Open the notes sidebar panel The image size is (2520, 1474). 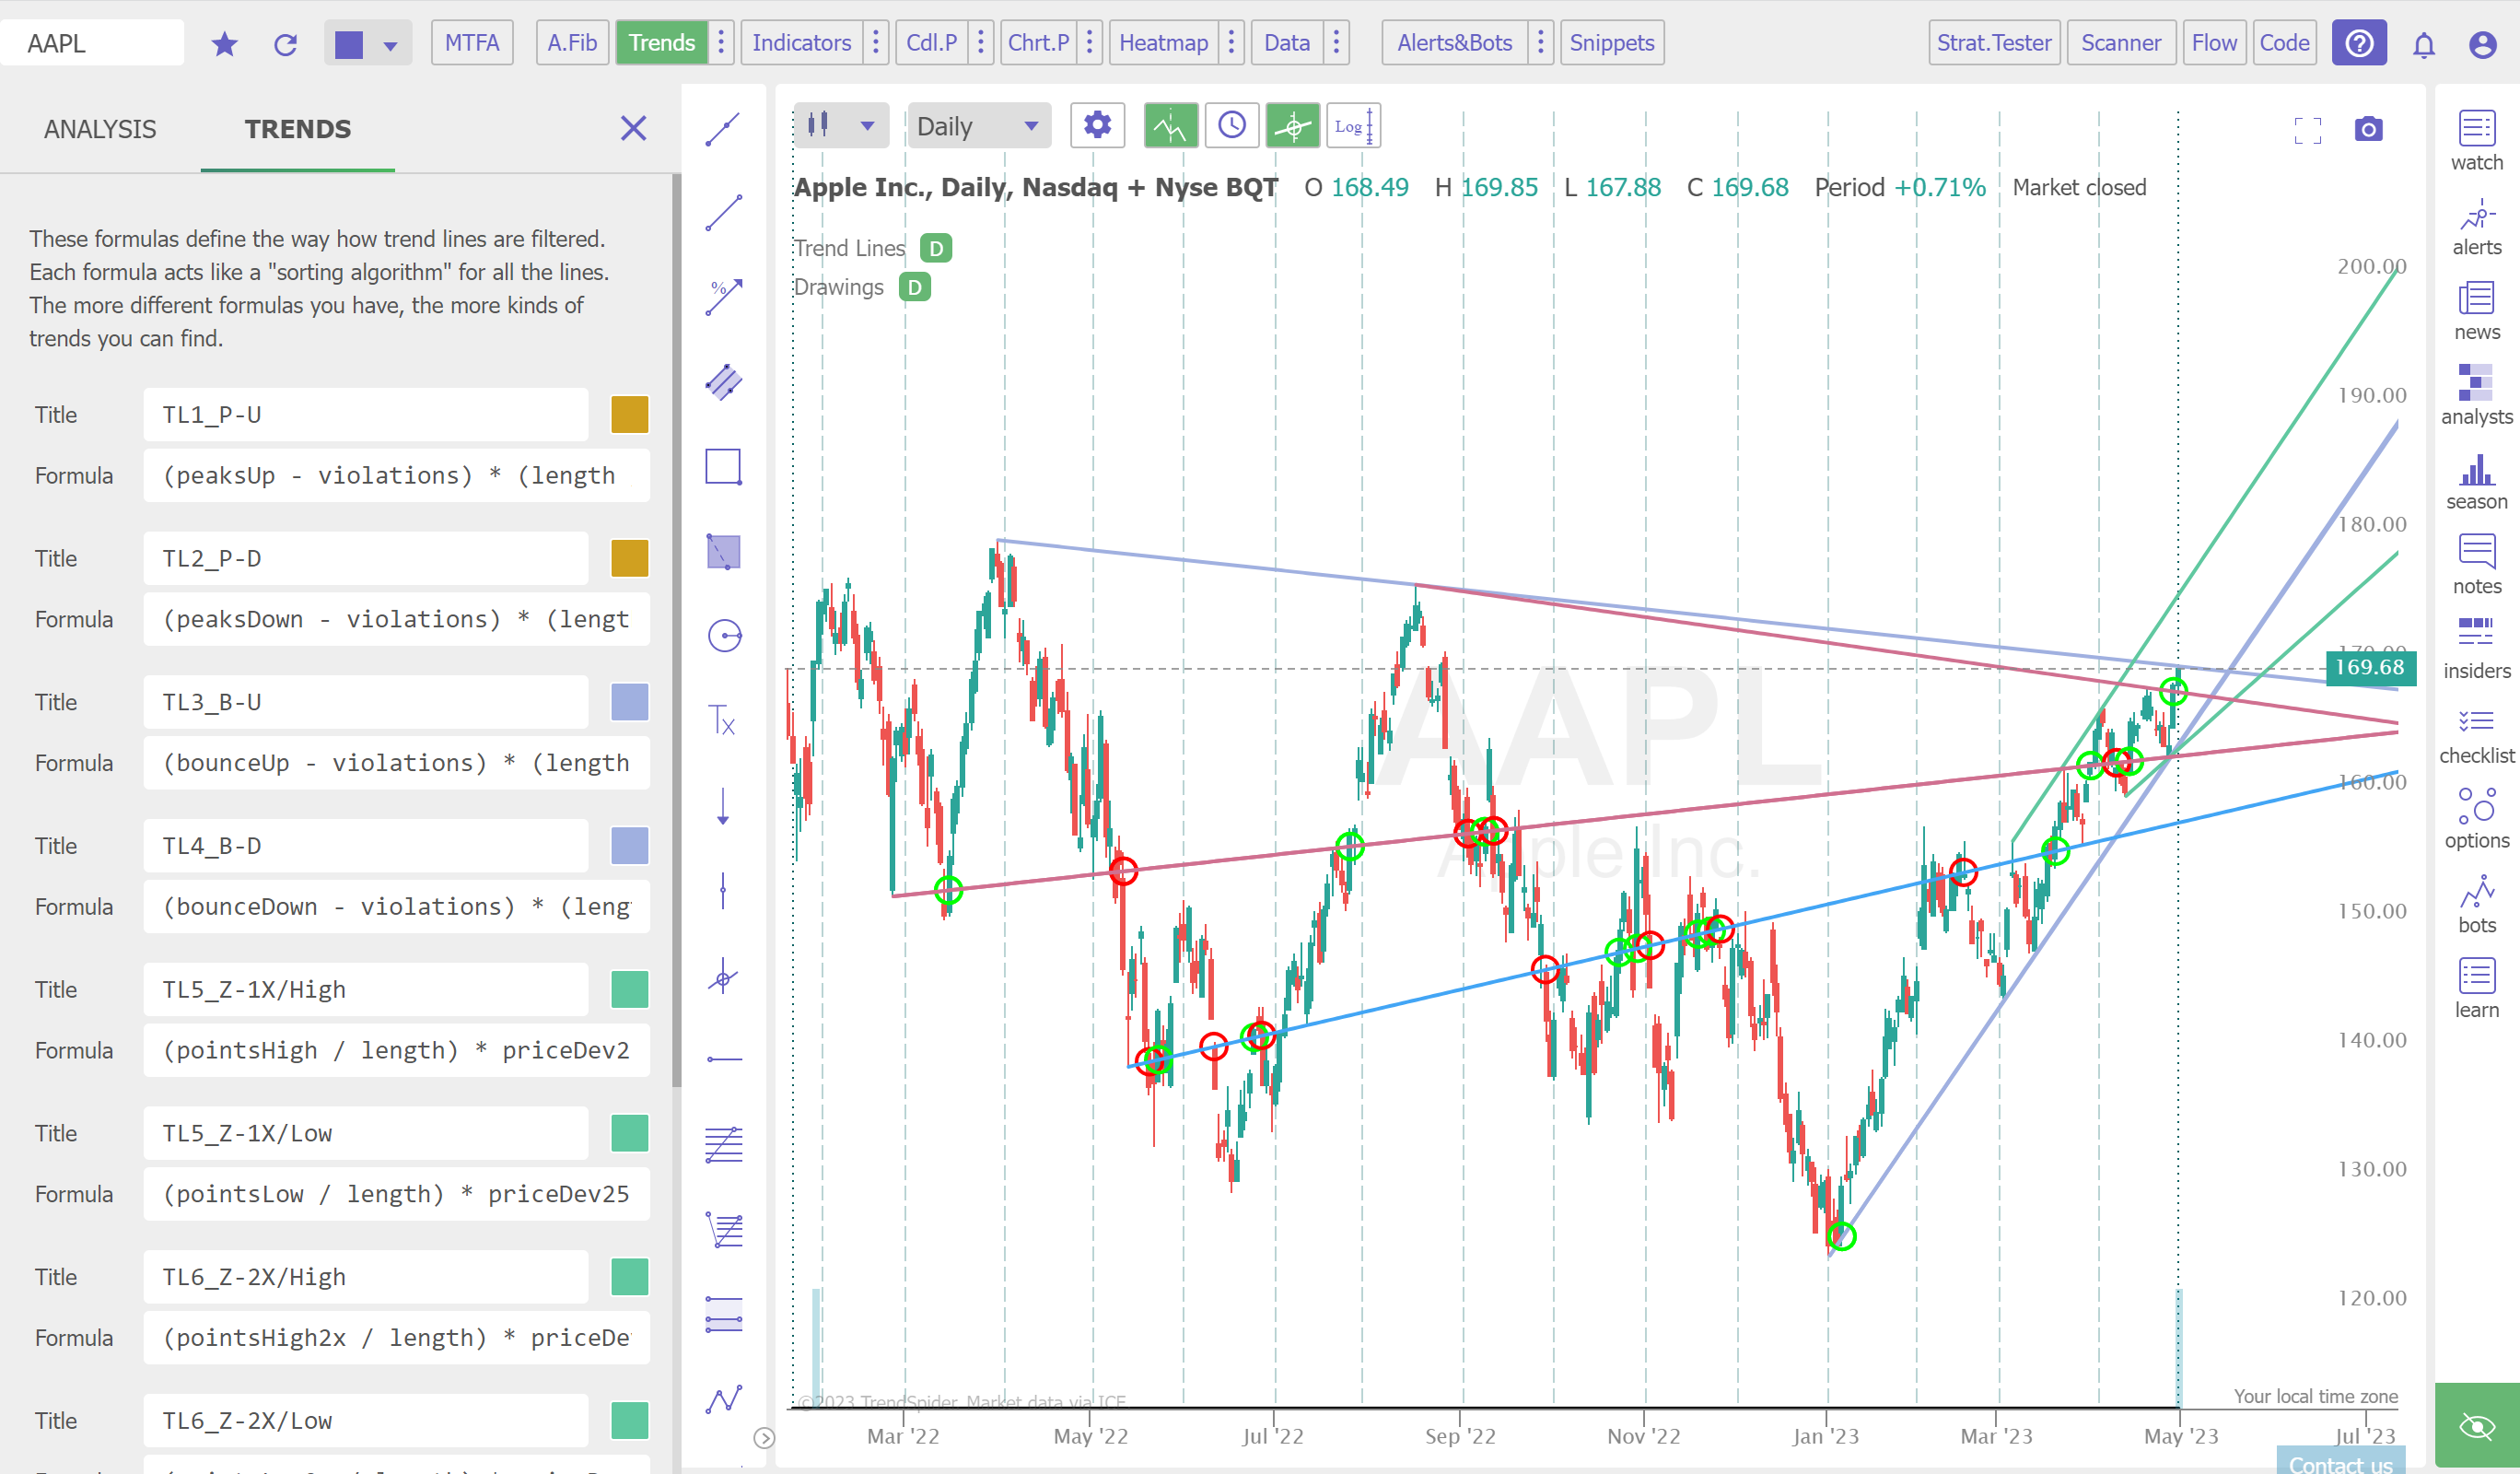pyautogui.click(x=2476, y=565)
